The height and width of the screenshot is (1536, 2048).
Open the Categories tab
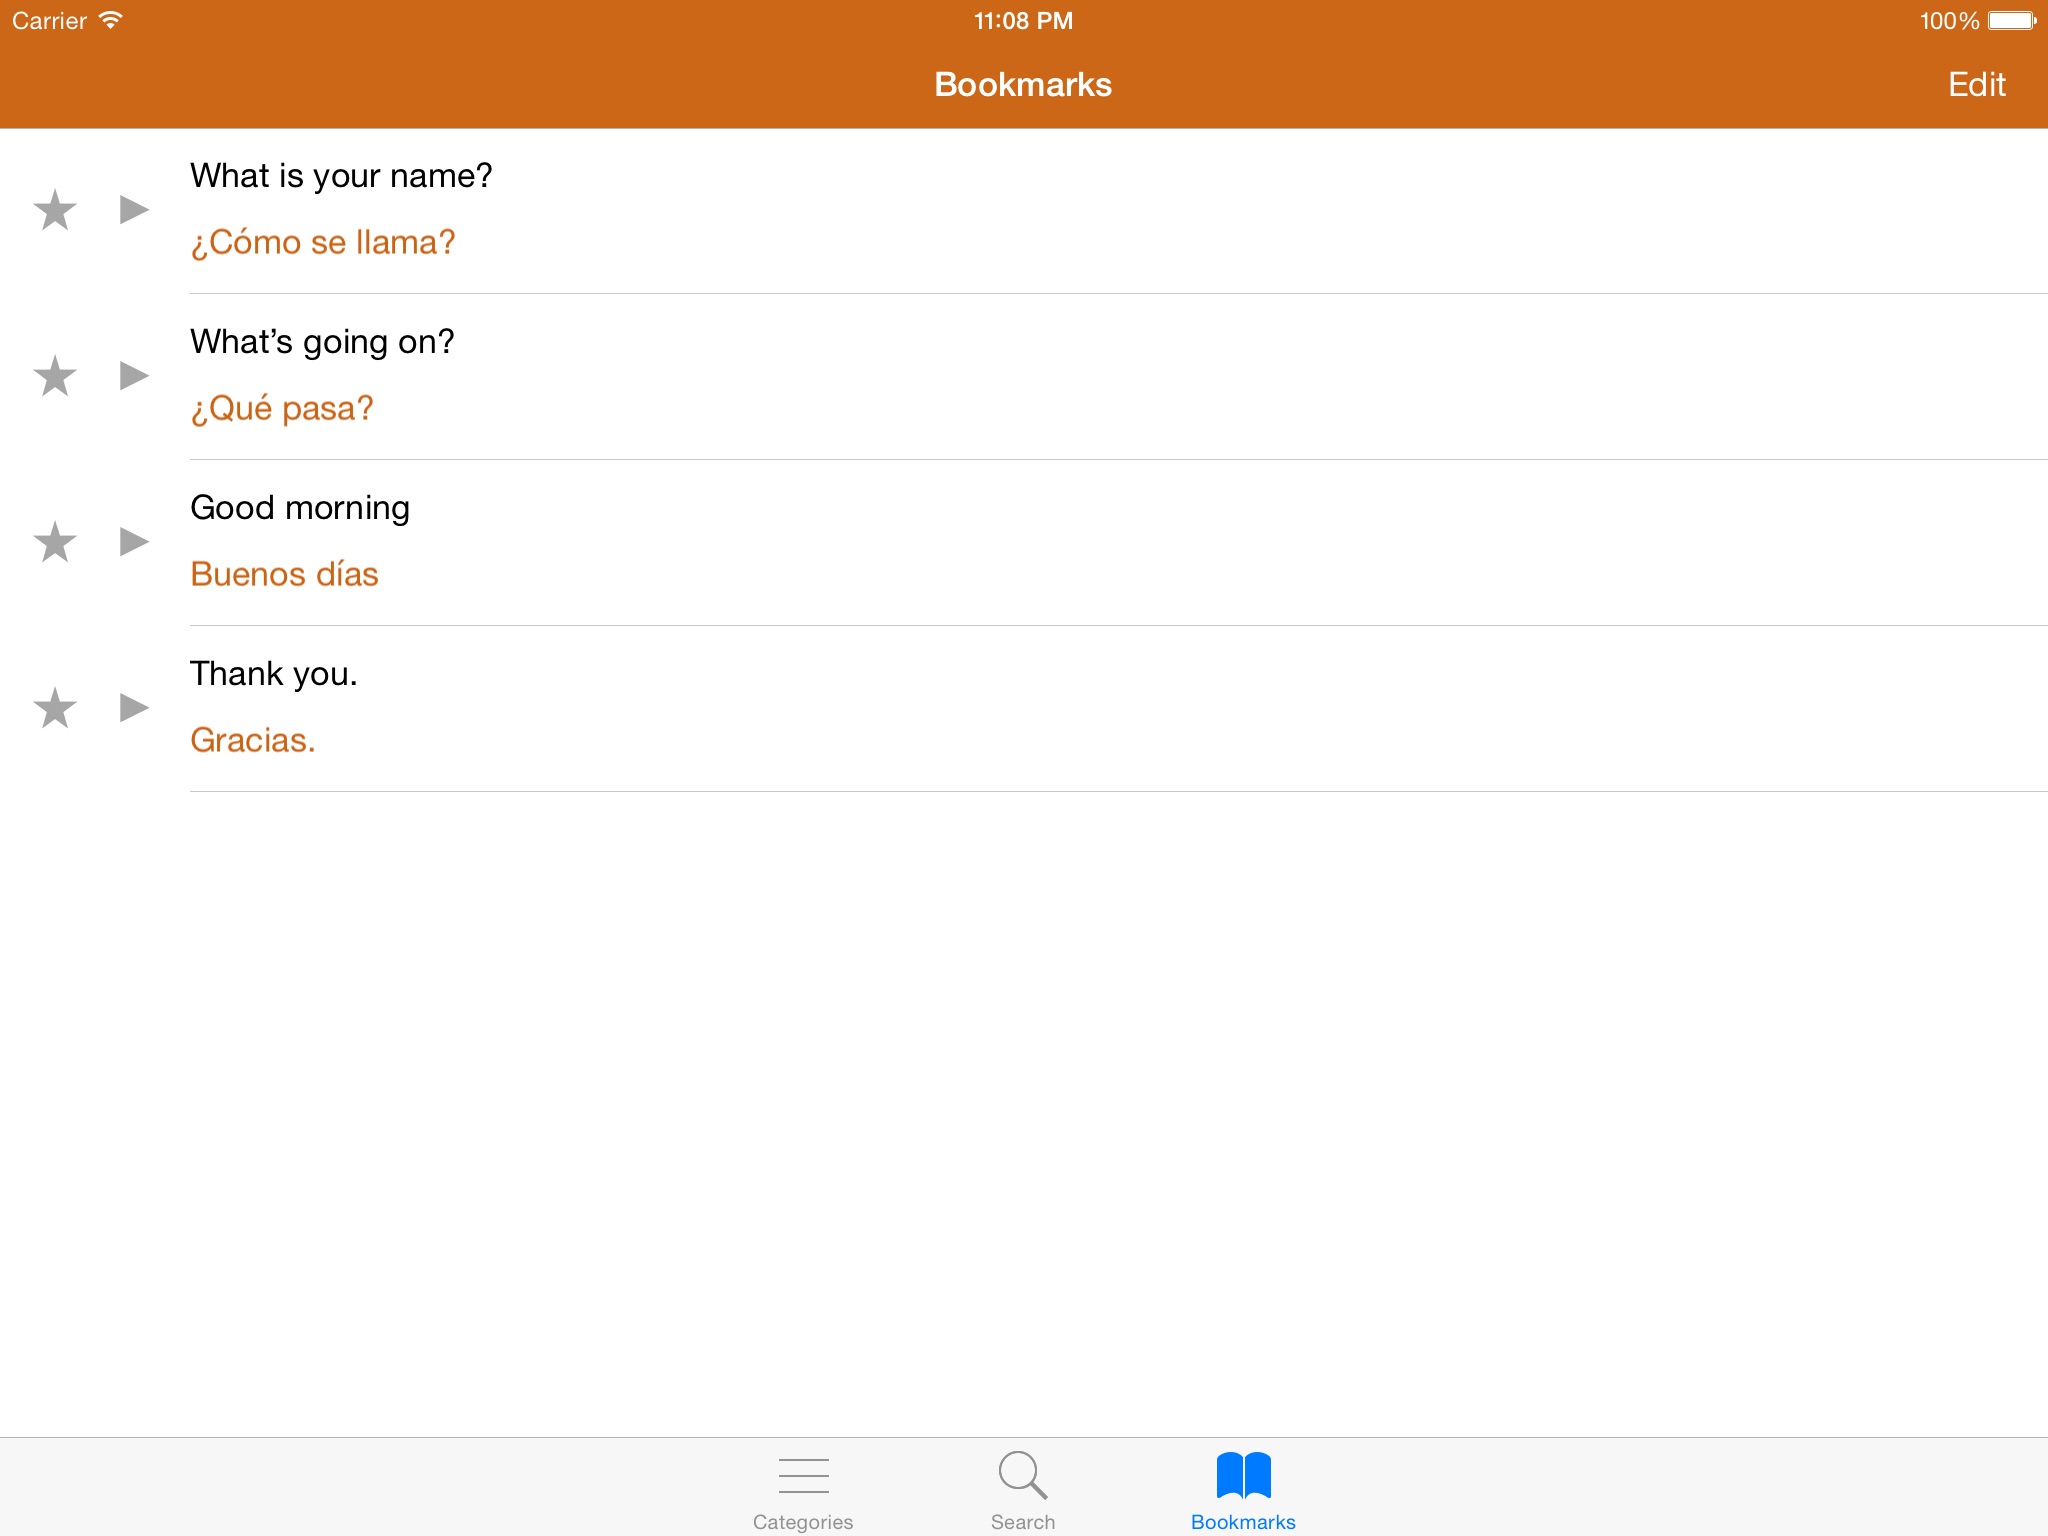[x=803, y=1490]
